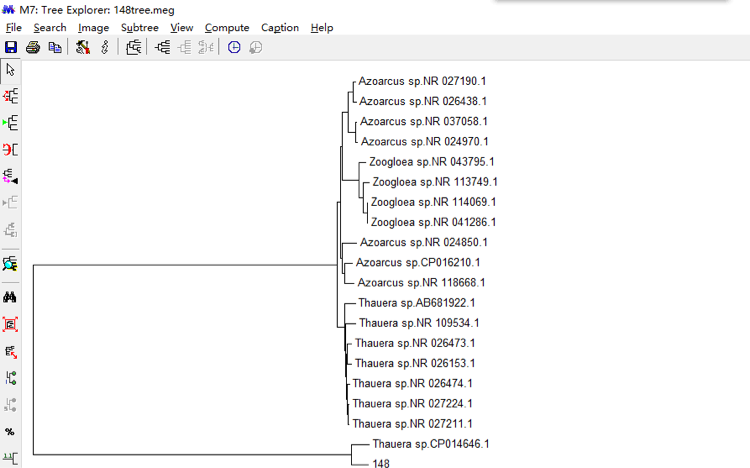Click the compress/expand subtree icon

coord(10,176)
